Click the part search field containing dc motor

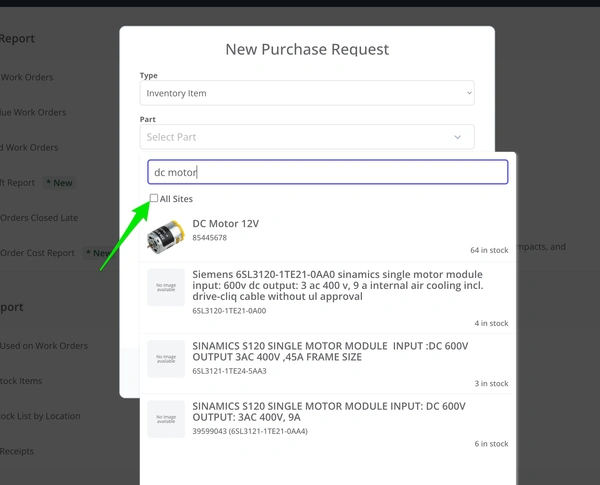click(328, 172)
